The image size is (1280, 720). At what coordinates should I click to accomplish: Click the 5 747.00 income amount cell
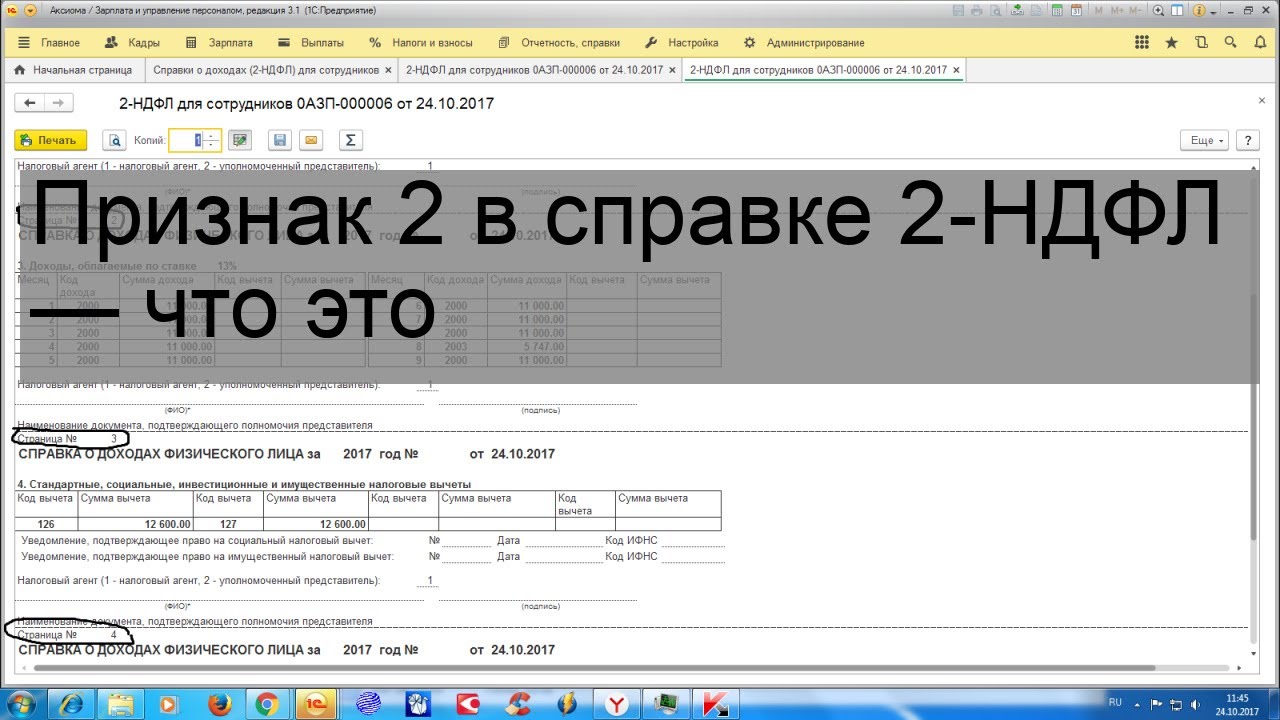point(527,347)
